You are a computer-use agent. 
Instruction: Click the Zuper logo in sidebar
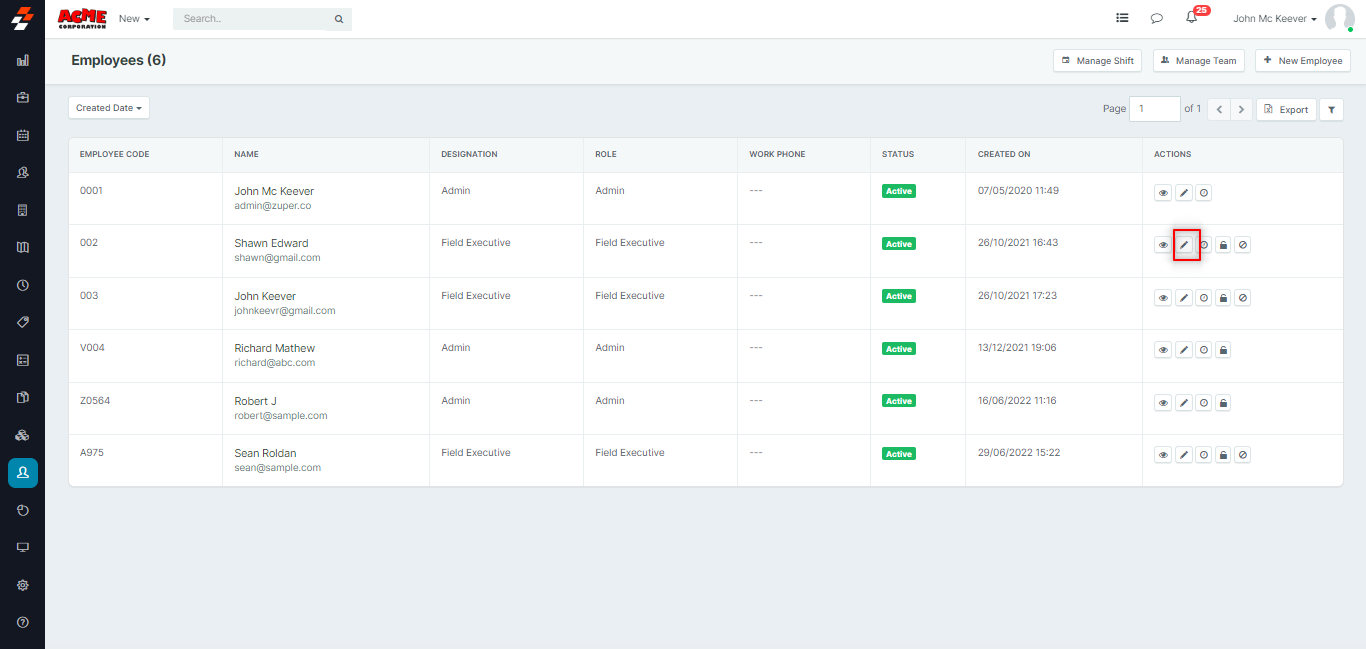(22, 18)
